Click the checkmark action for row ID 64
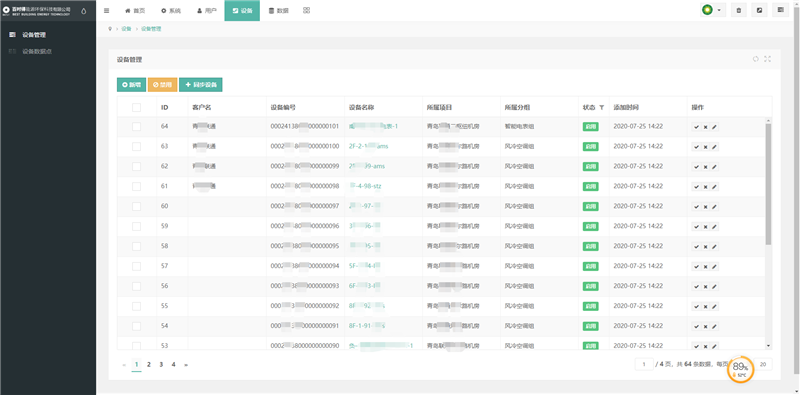This screenshot has height=395, width=800. click(x=696, y=128)
